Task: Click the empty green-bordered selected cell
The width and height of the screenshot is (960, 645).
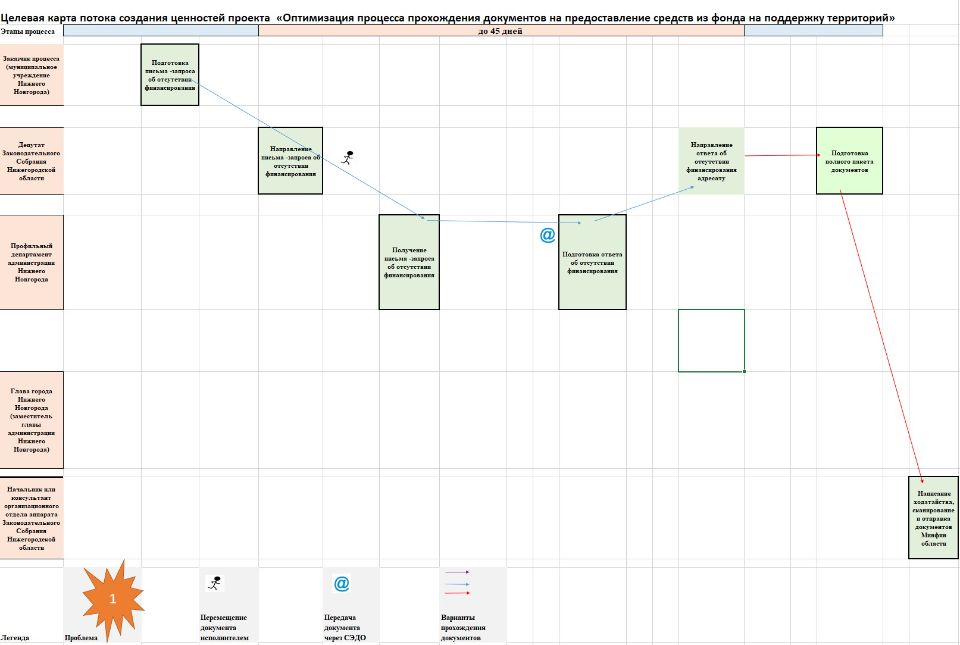Action: [711, 340]
